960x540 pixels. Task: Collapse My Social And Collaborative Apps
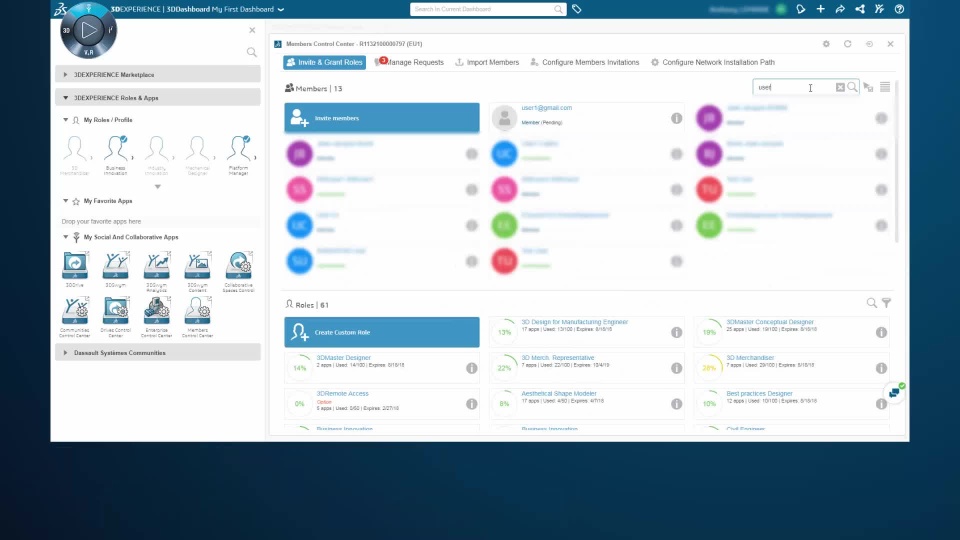(x=66, y=237)
